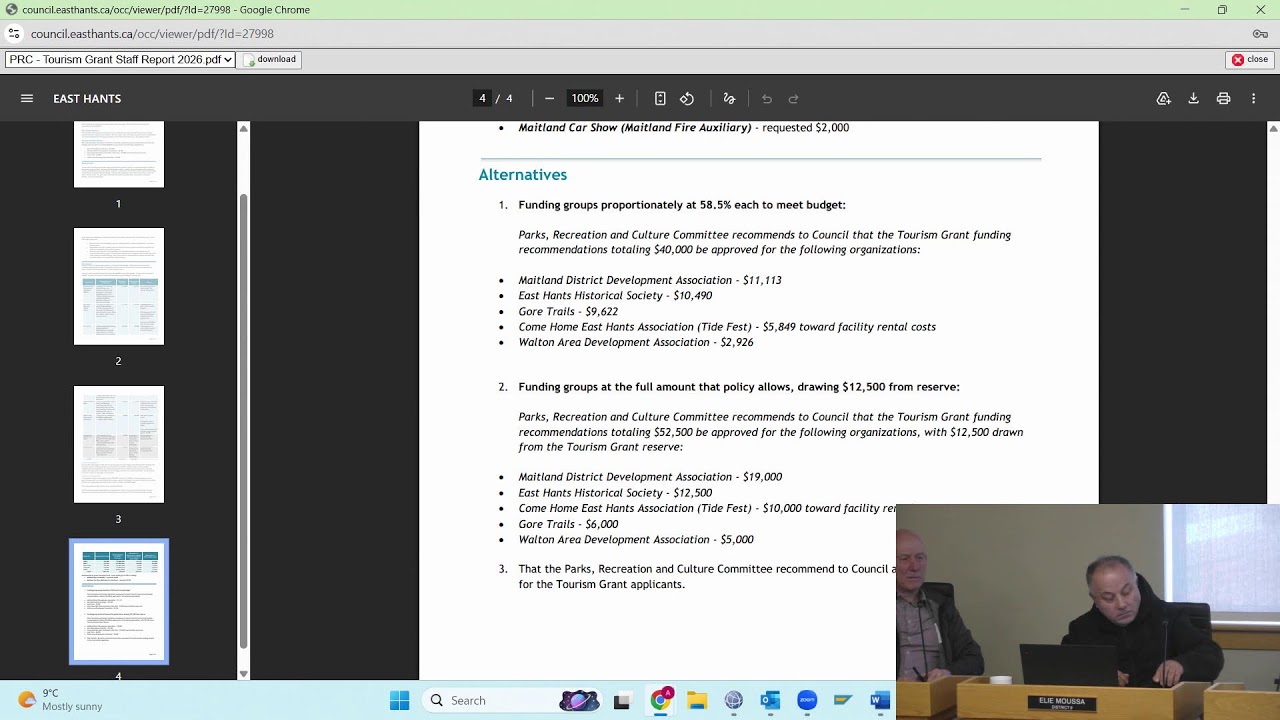Open Zoom from taskbar
Viewport: 1280px width, 720px height.
click(807, 700)
